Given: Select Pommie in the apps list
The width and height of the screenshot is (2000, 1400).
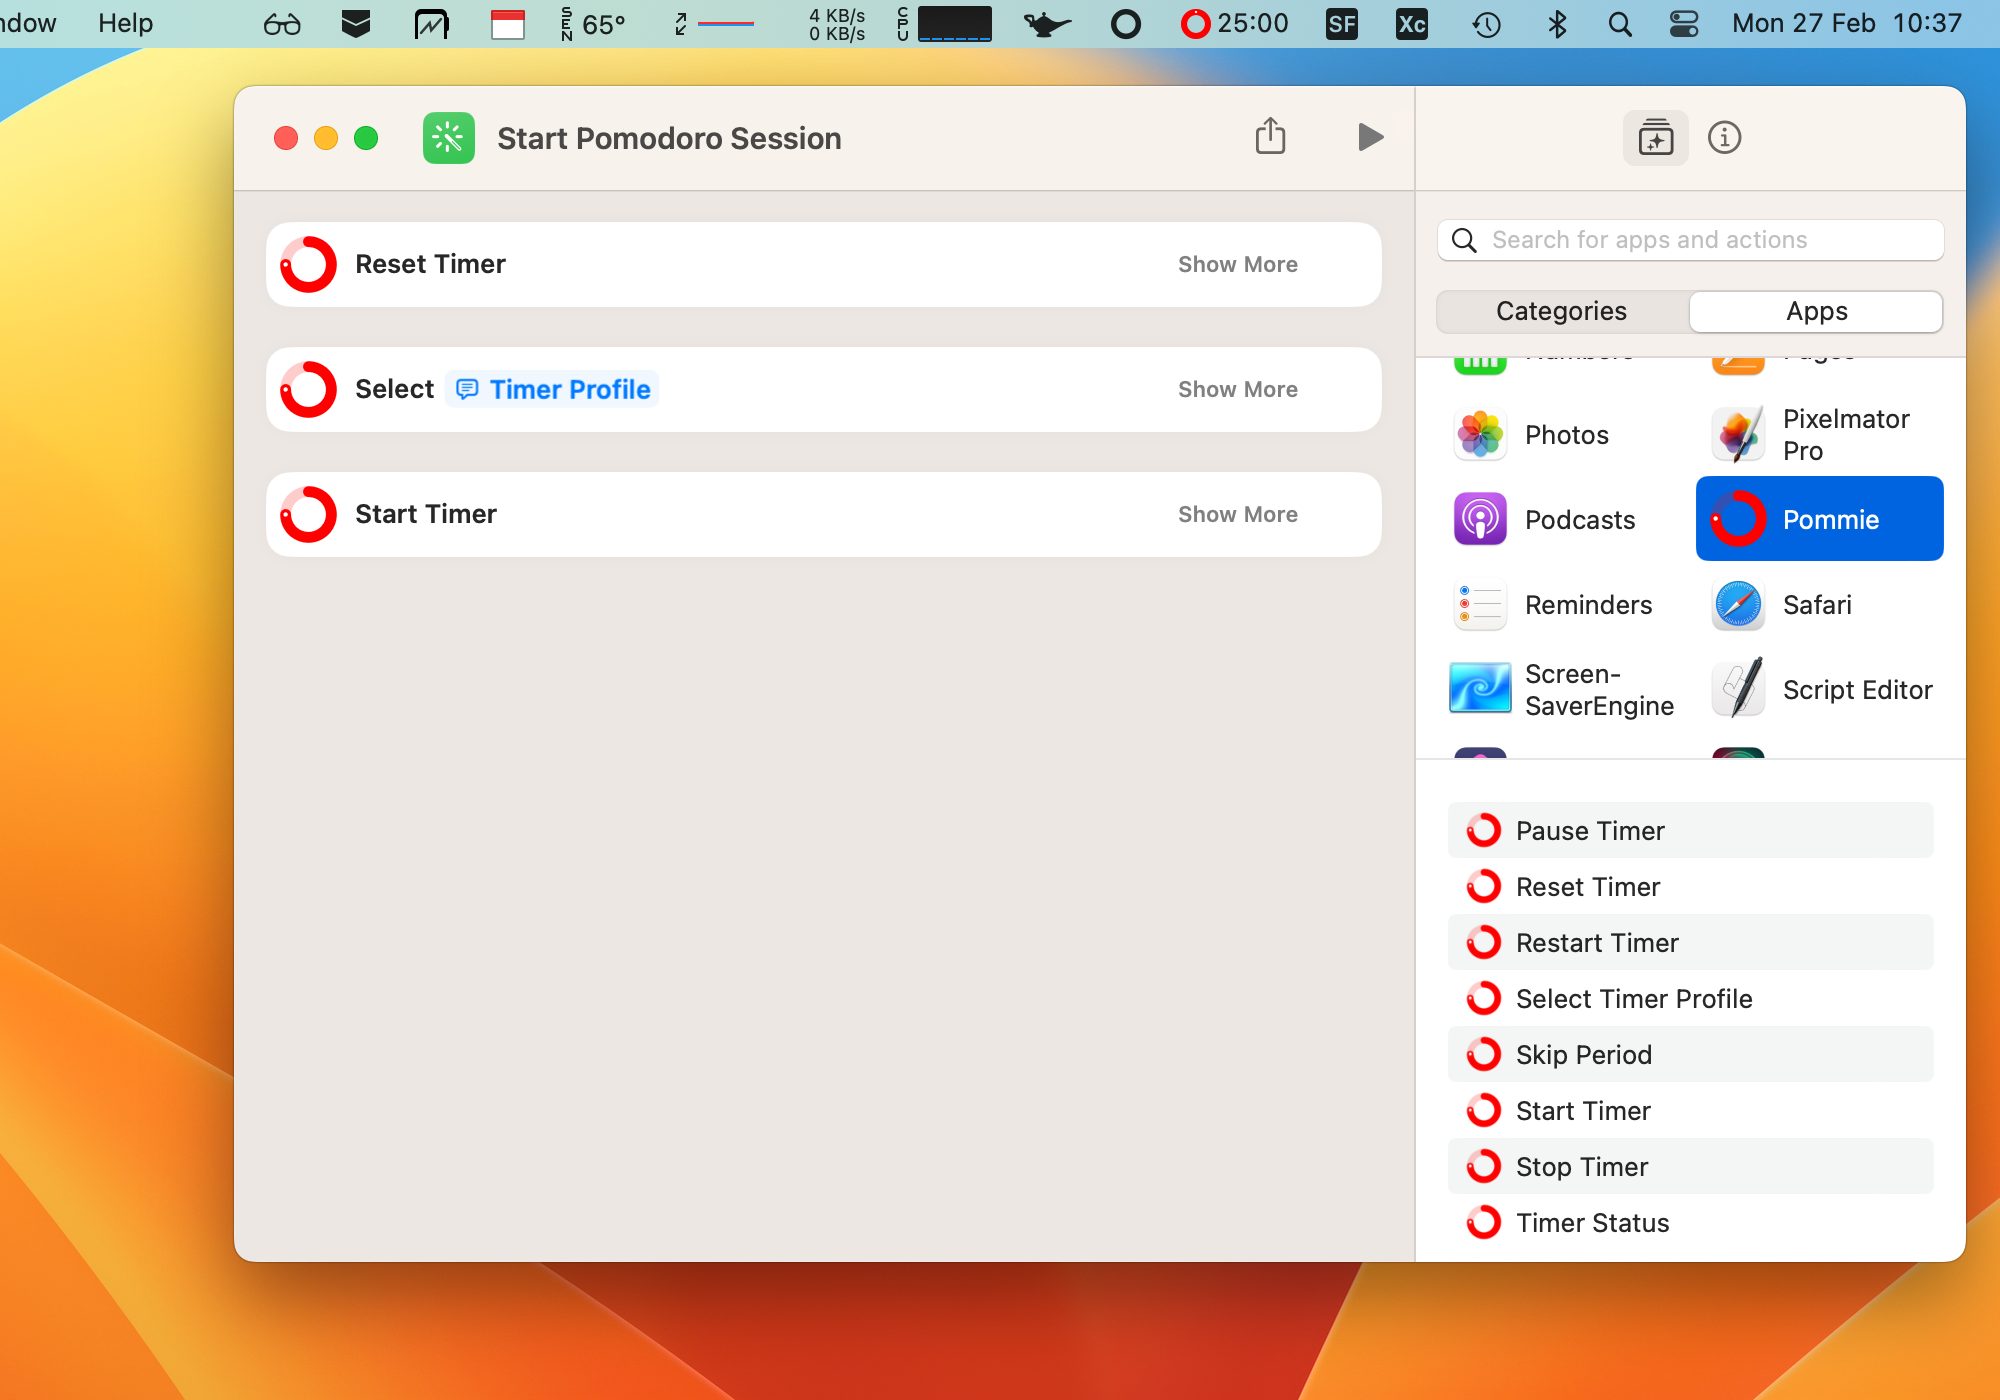Looking at the screenshot, I should [x=1819, y=519].
